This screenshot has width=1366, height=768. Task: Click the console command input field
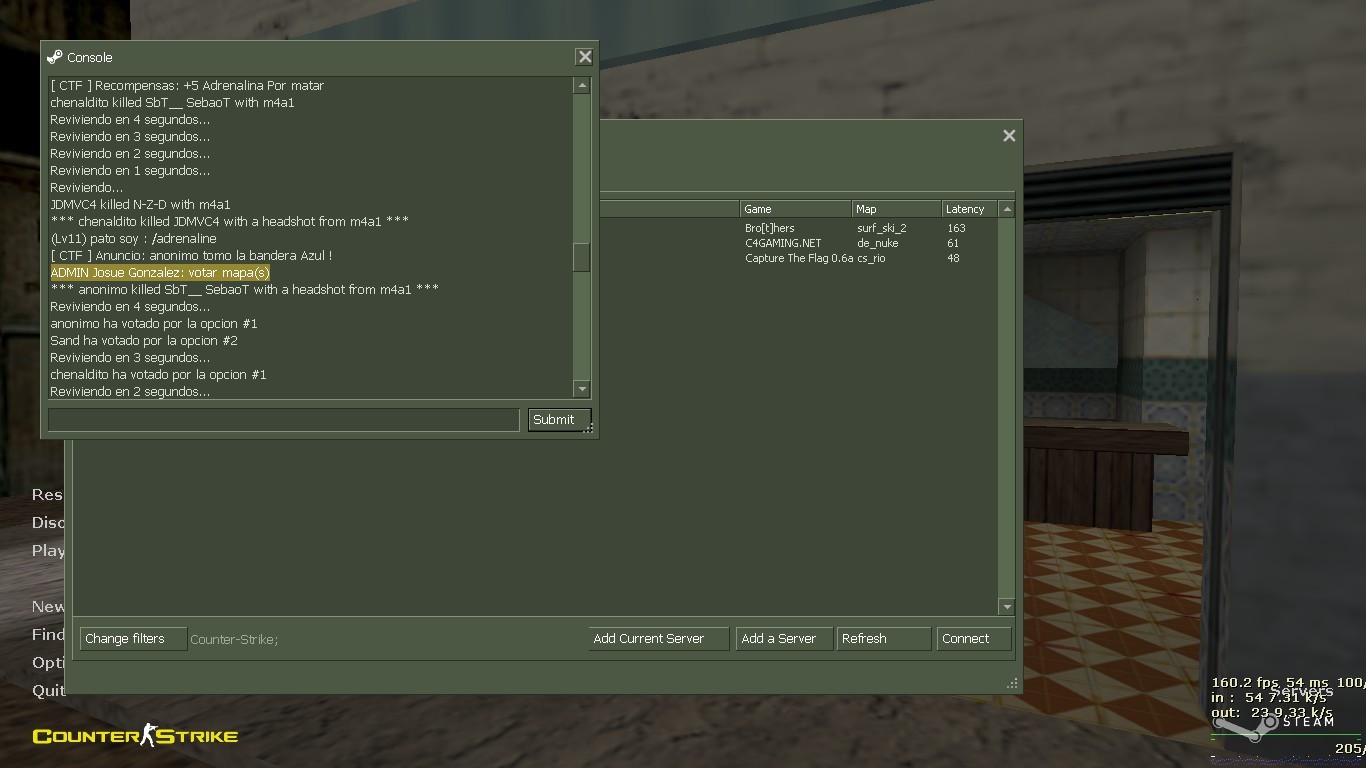coord(283,420)
